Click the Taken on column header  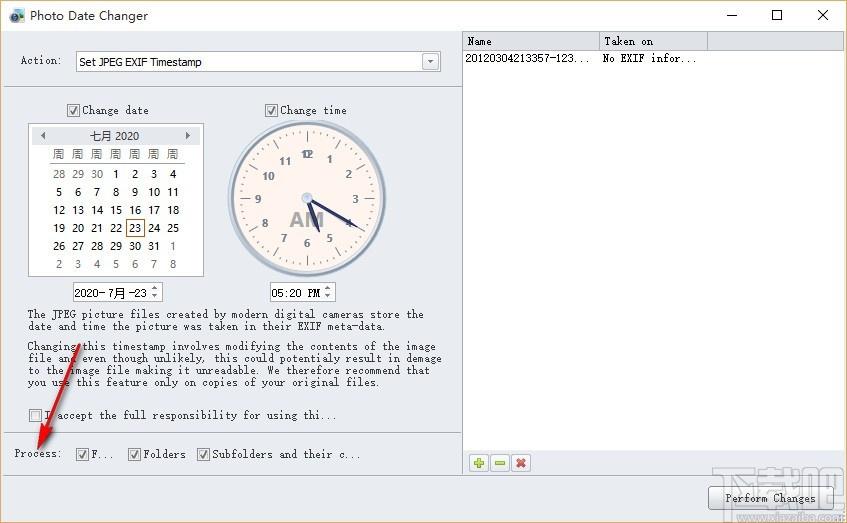click(x=654, y=41)
